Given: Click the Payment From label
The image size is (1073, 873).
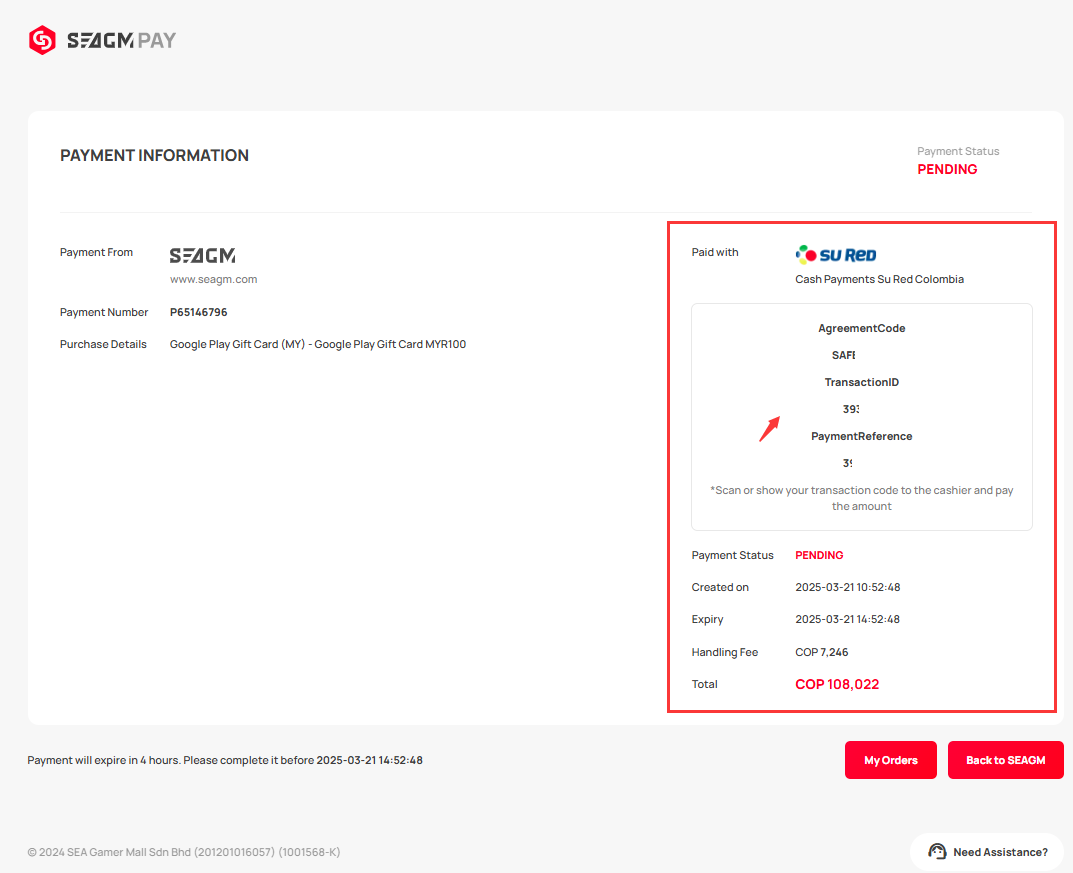Looking at the screenshot, I should coord(96,252).
